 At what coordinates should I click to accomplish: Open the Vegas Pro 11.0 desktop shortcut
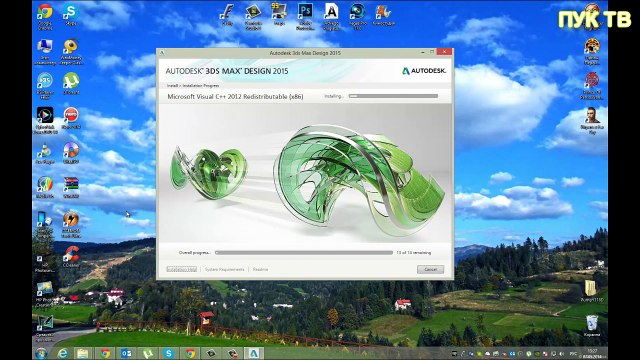coord(358,16)
